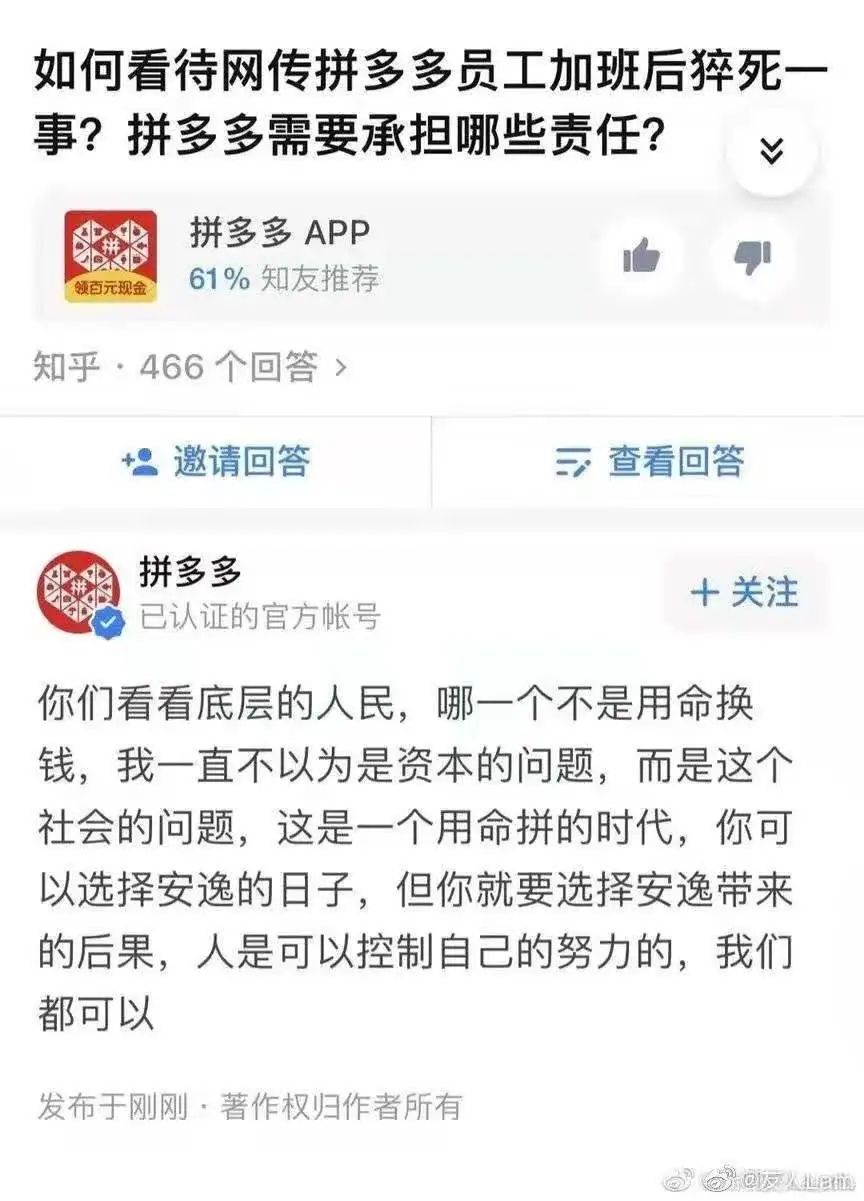This screenshot has height=1201, width=864.
Task: Tap the 查看回答 list-pencil icon
Action: pyautogui.click(x=574, y=463)
